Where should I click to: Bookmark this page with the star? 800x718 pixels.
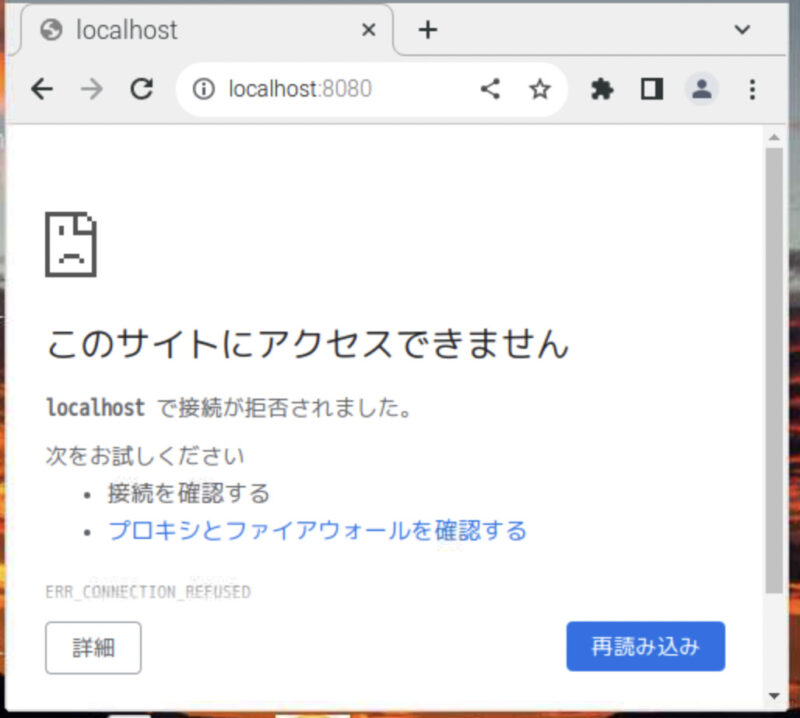540,90
